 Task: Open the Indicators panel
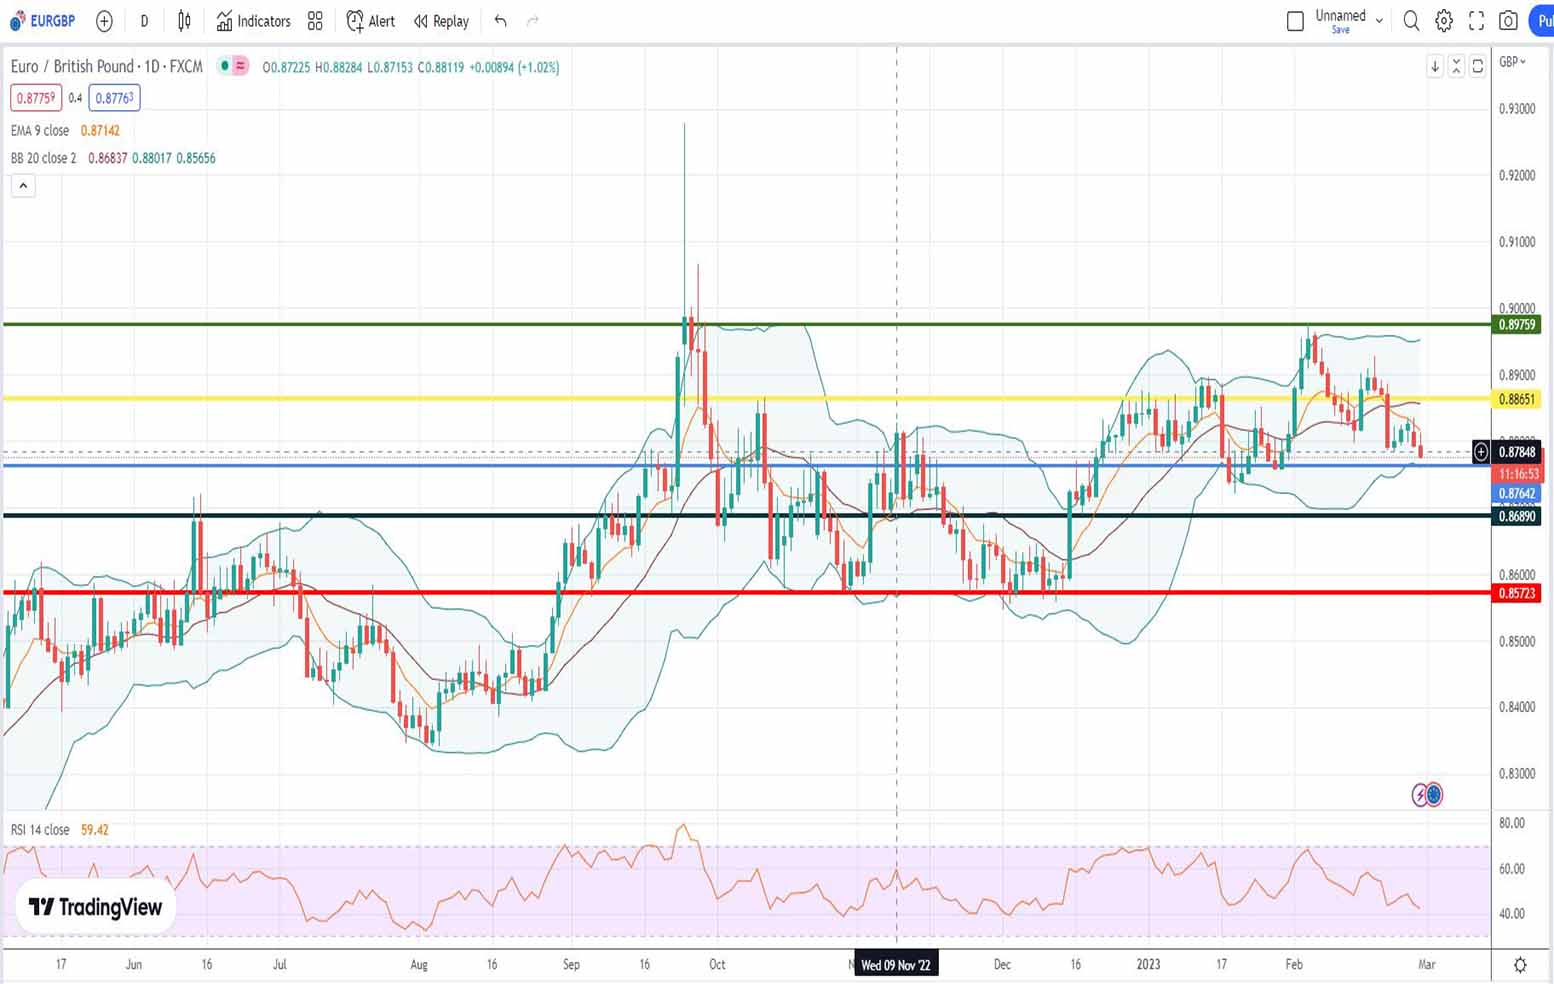254,21
